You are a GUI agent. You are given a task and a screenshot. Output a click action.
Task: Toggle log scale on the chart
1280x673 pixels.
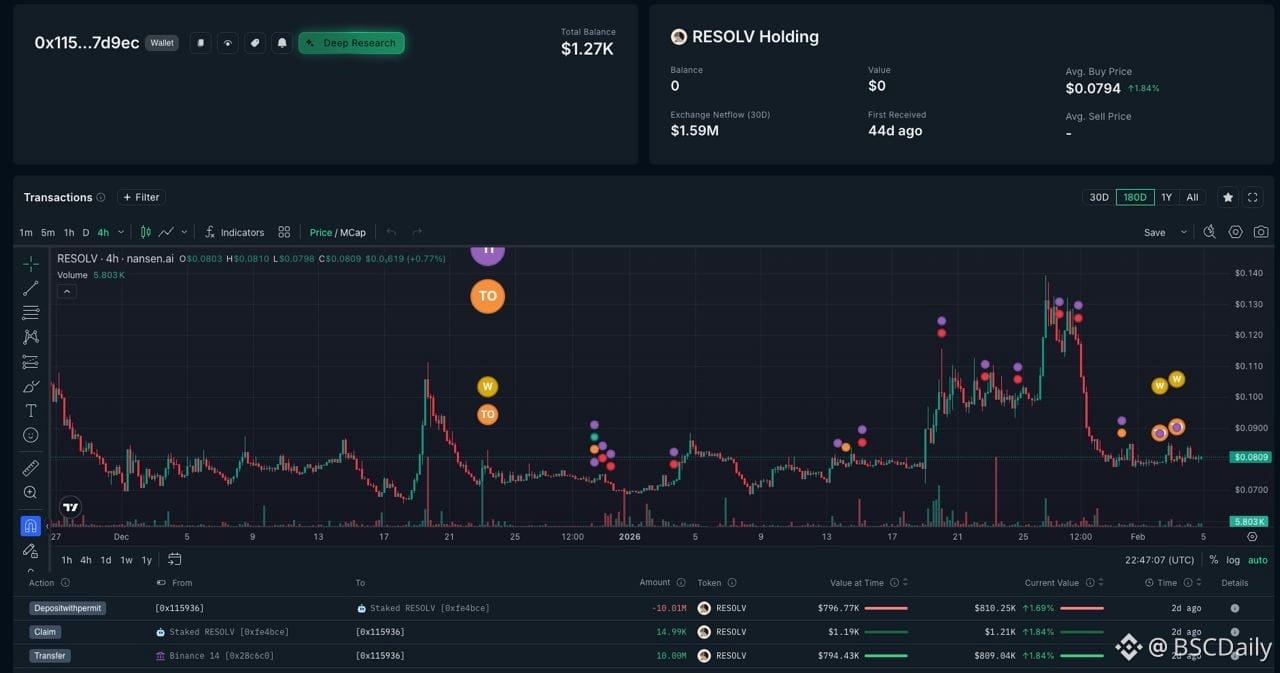[x=1233, y=560]
